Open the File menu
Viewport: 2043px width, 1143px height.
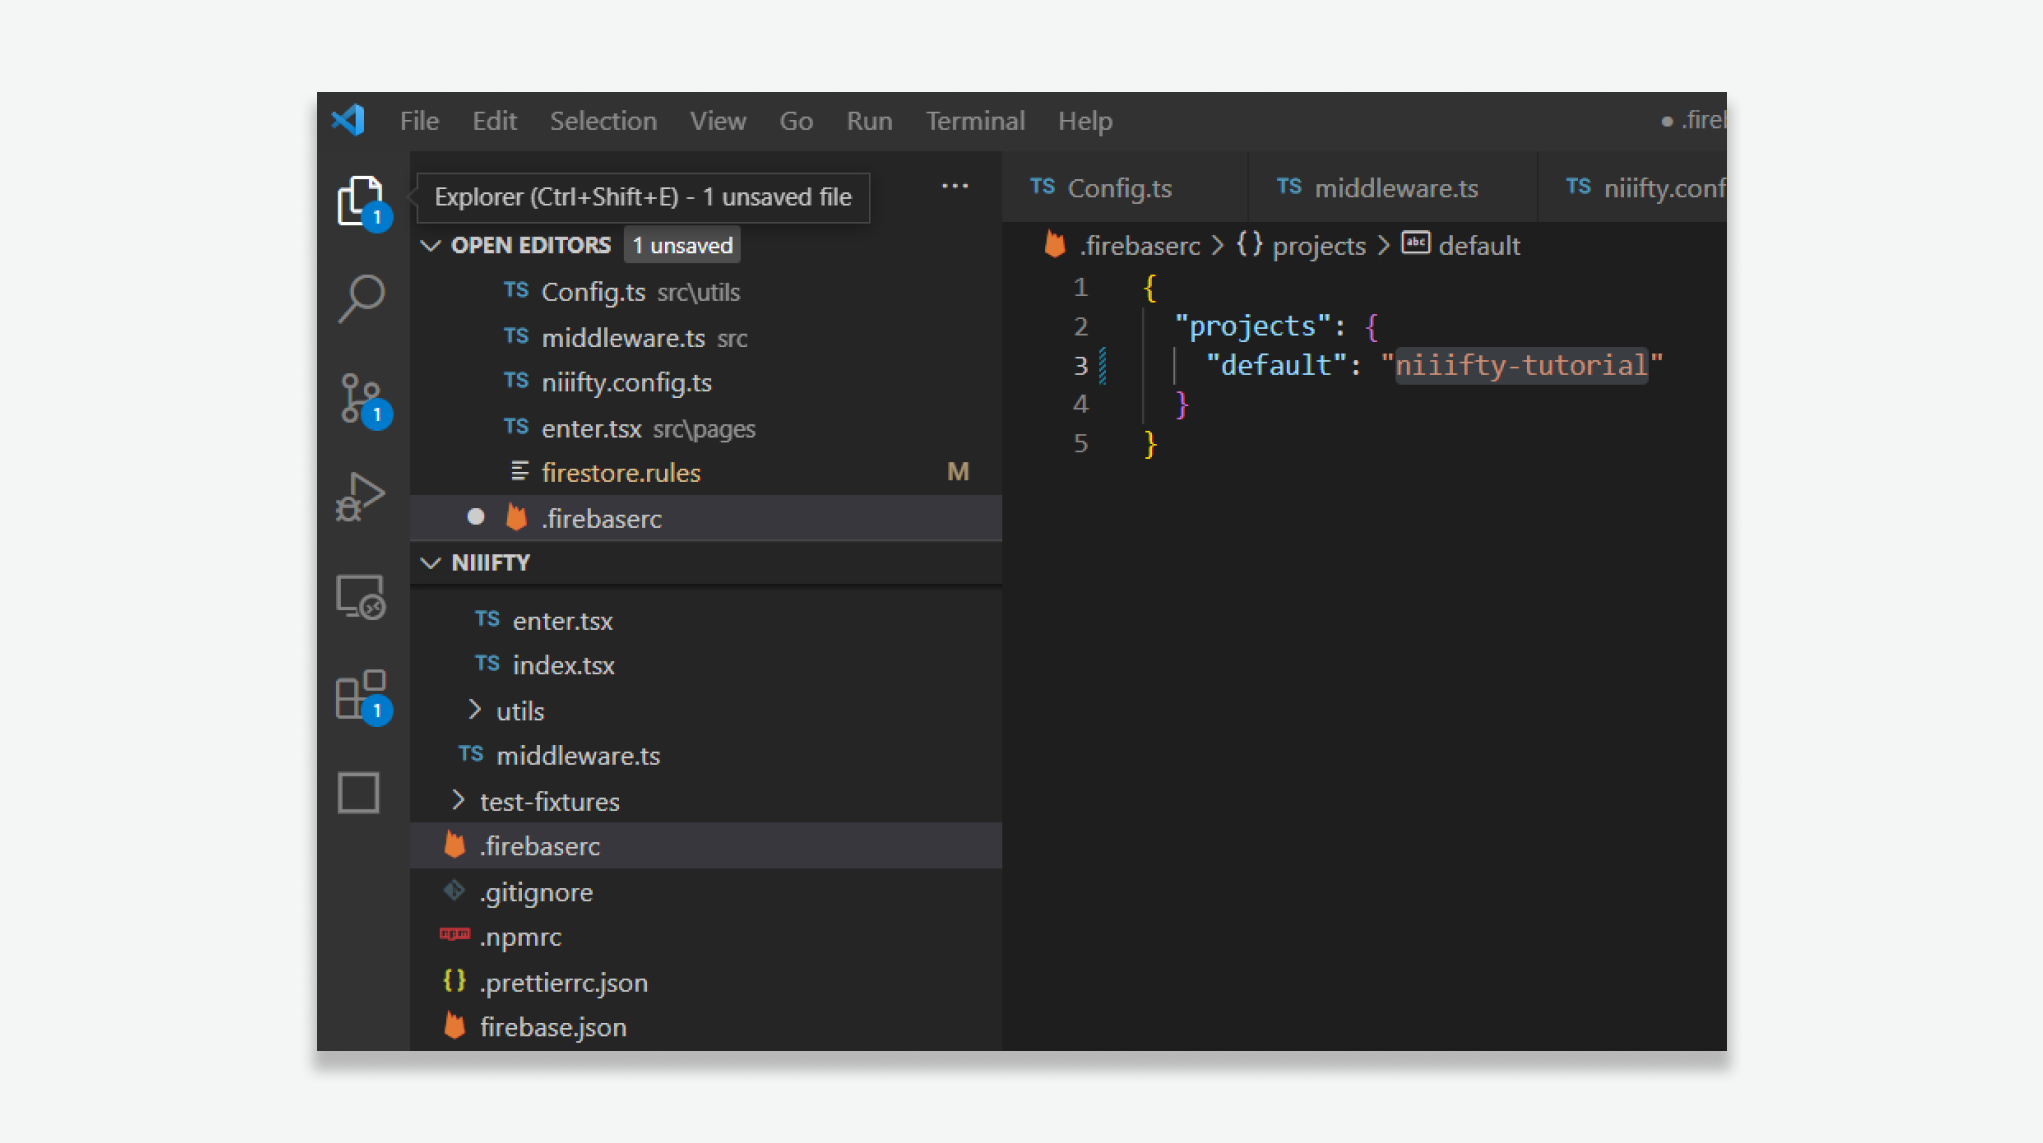(419, 121)
